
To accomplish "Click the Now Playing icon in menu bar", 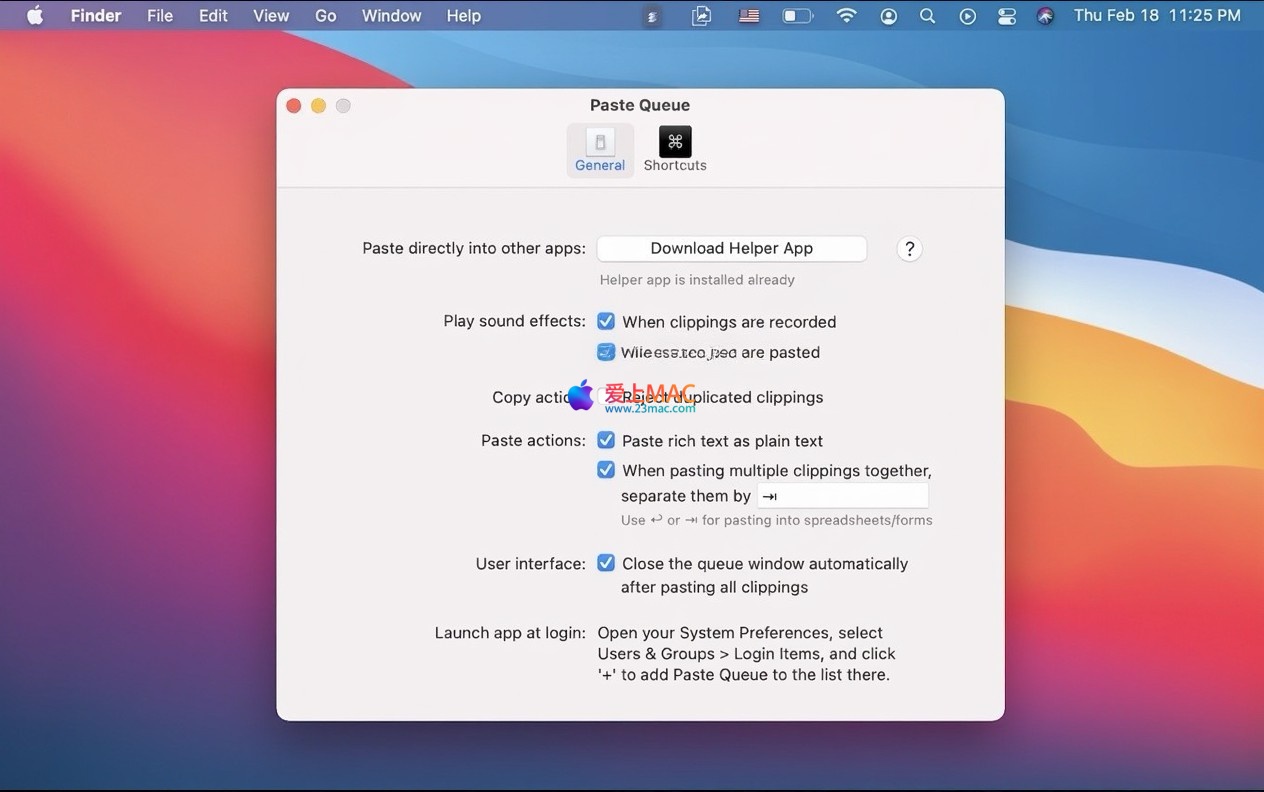I will tap(967, 16).
